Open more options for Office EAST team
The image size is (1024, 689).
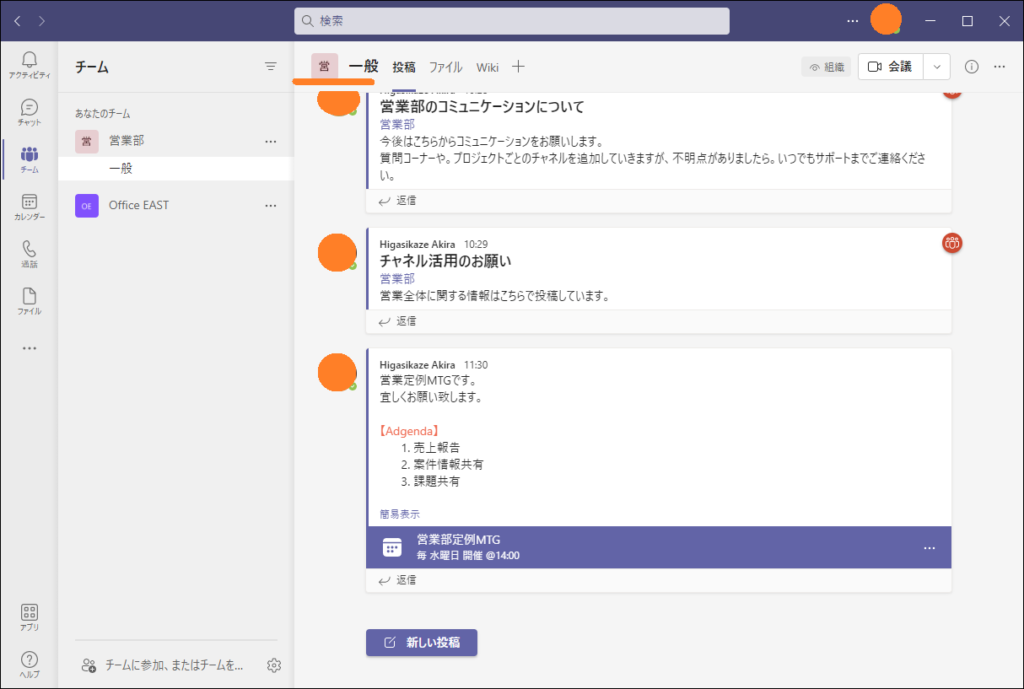[270, 206]
